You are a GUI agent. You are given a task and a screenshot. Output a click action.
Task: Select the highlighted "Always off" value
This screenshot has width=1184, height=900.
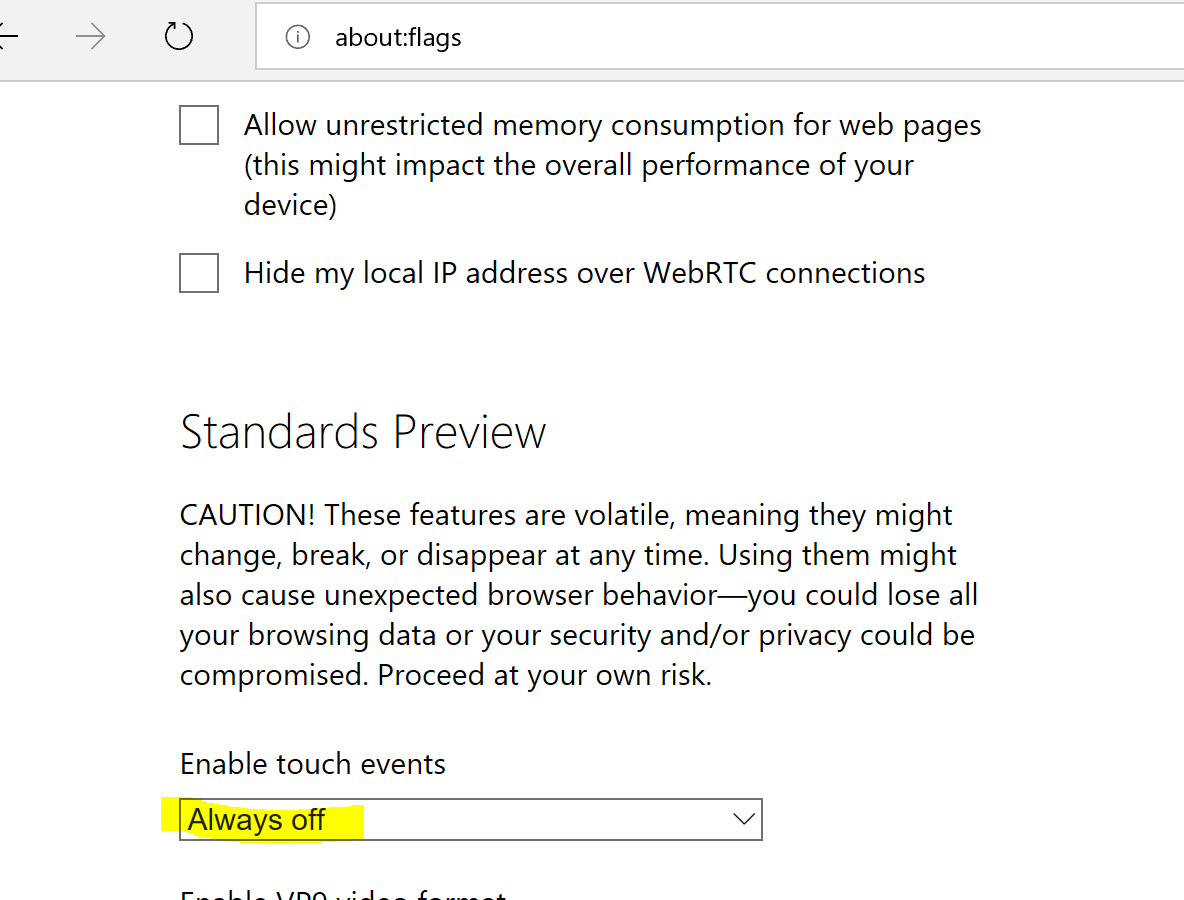[257, 820]
